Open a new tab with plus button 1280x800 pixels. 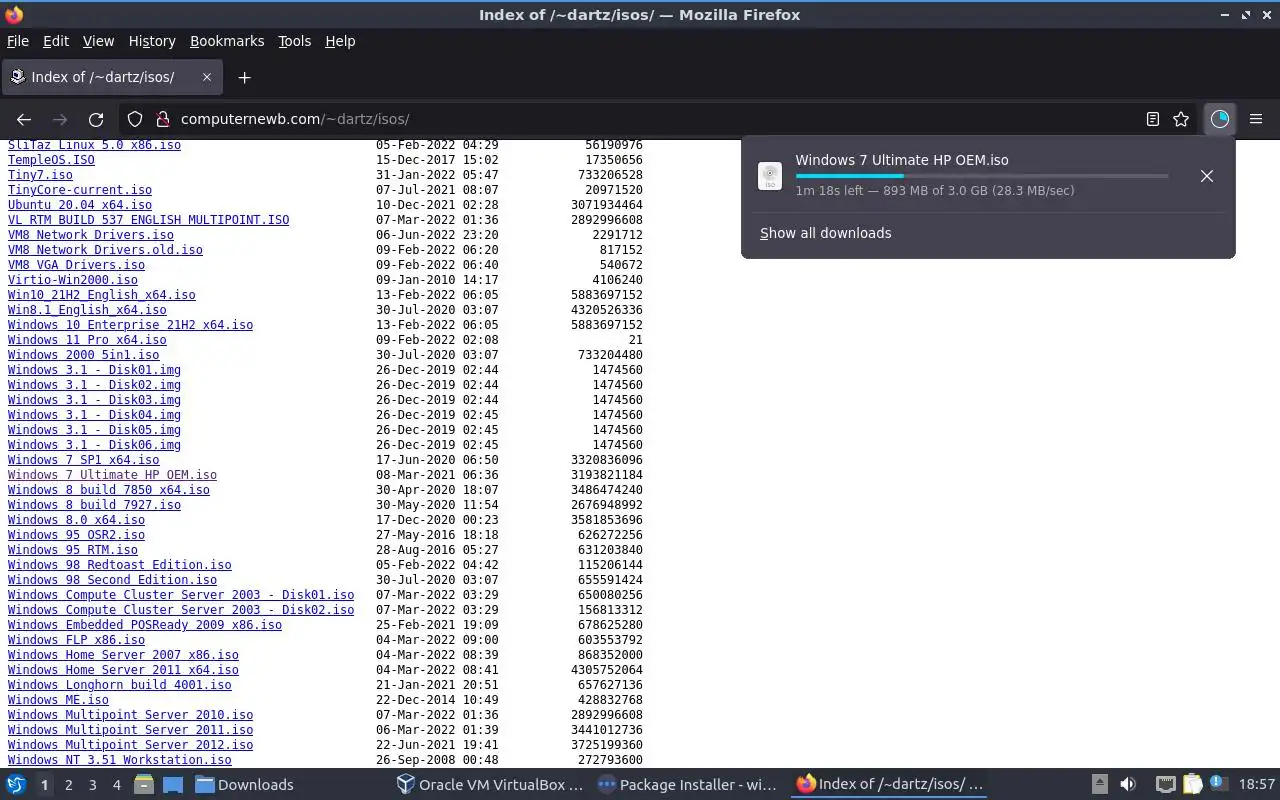tap(244, 77)
